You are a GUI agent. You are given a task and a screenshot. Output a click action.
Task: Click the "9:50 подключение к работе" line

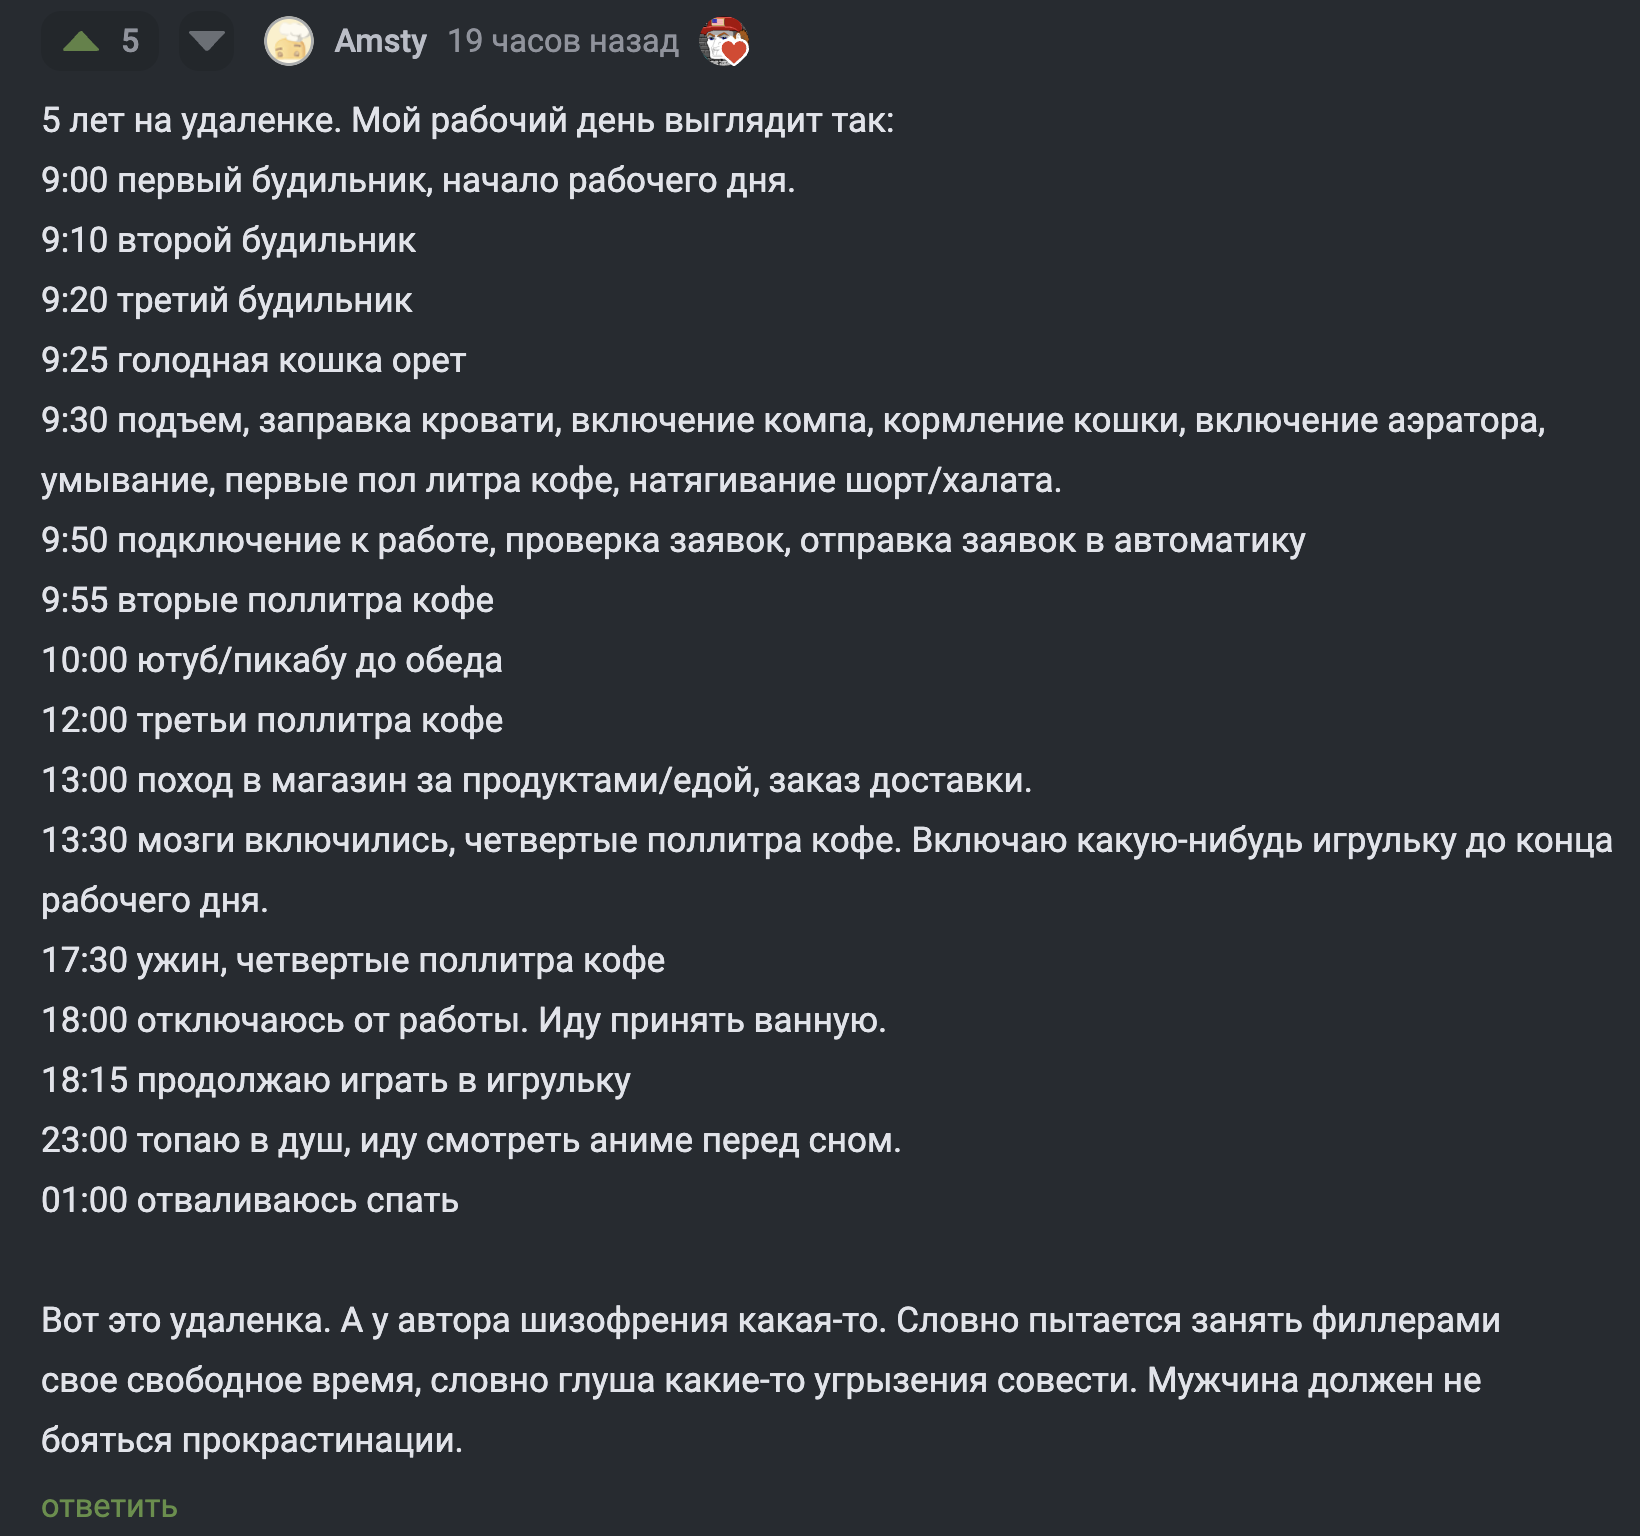[x=673, y=541]
